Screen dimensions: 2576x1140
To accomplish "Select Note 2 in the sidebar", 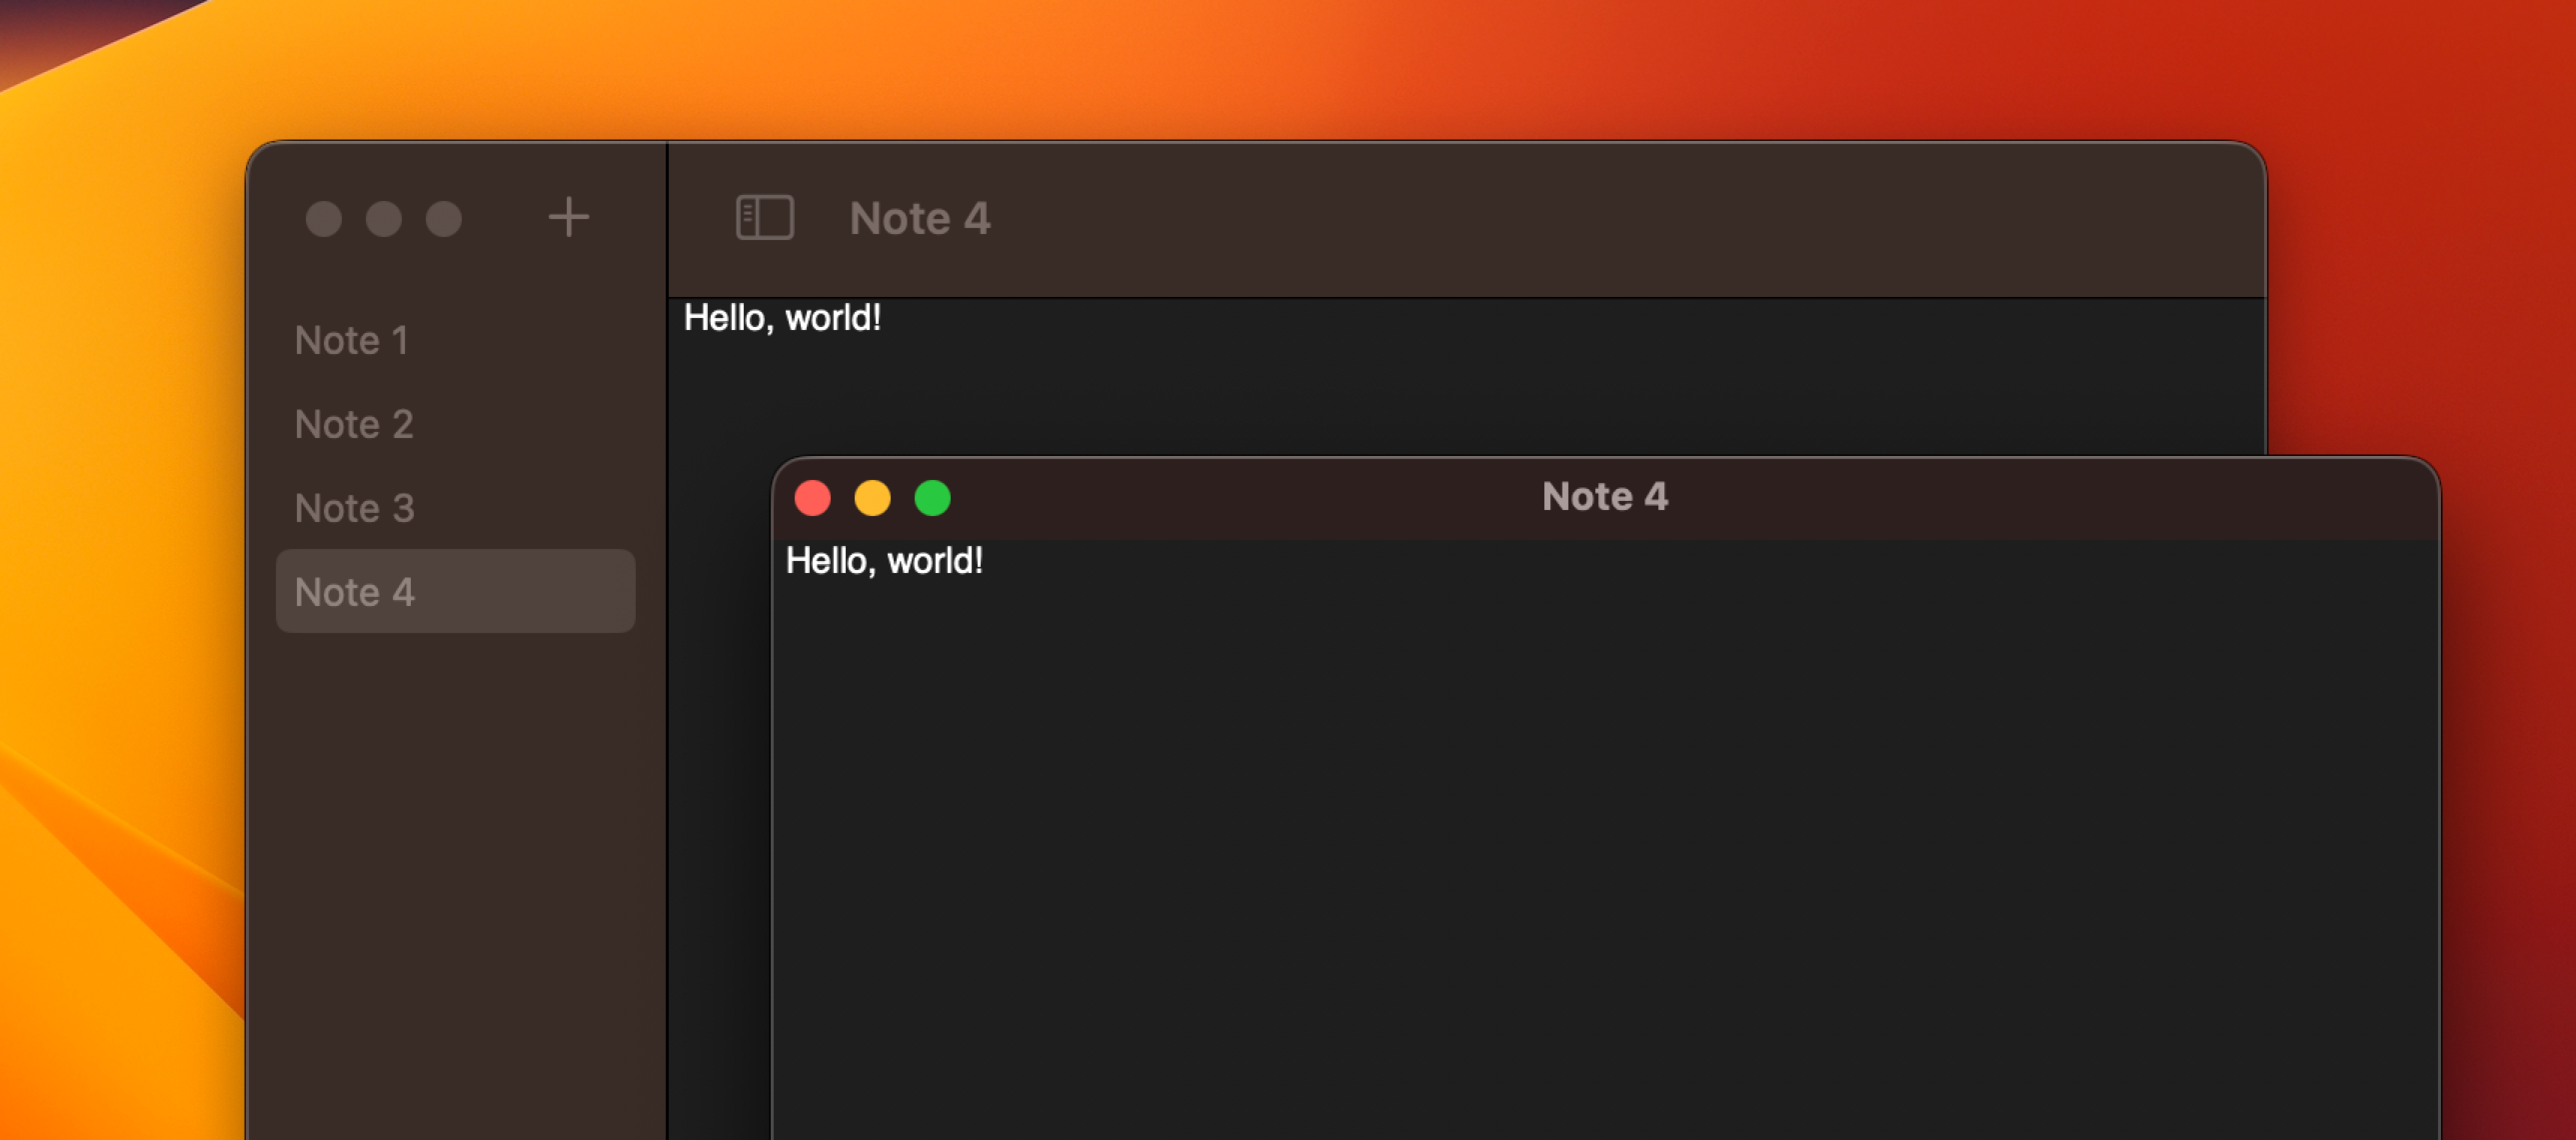I will (x=354, y=424).
